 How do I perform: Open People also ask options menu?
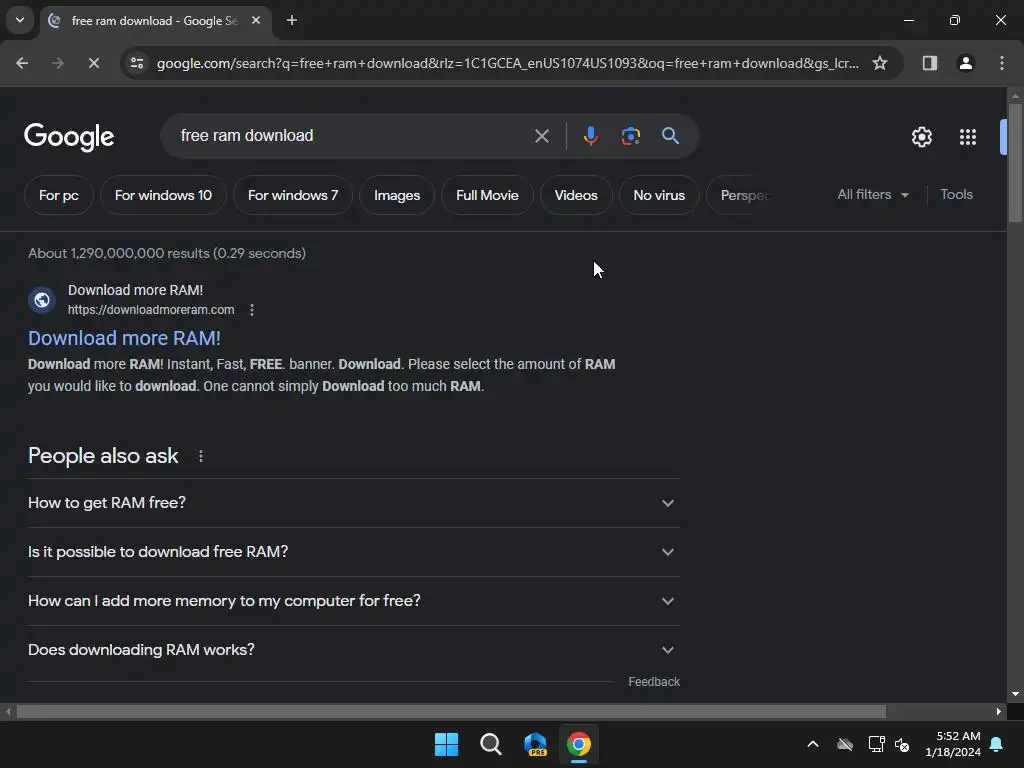(x=200, y=456)
